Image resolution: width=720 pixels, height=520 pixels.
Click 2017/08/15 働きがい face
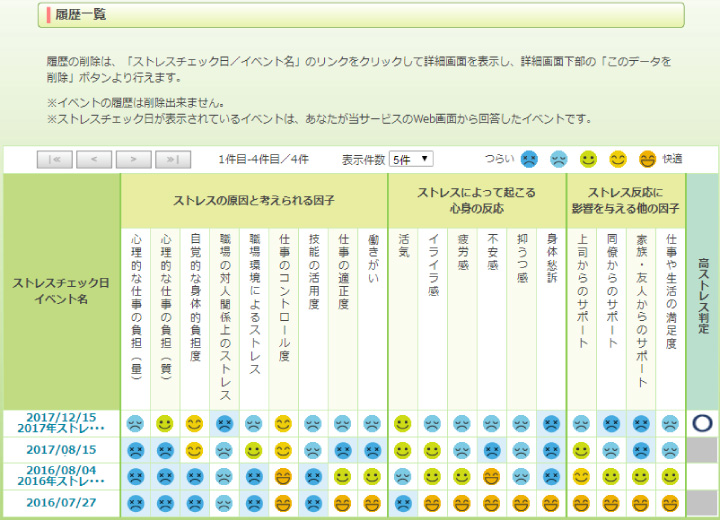click(x=372, y=451)
